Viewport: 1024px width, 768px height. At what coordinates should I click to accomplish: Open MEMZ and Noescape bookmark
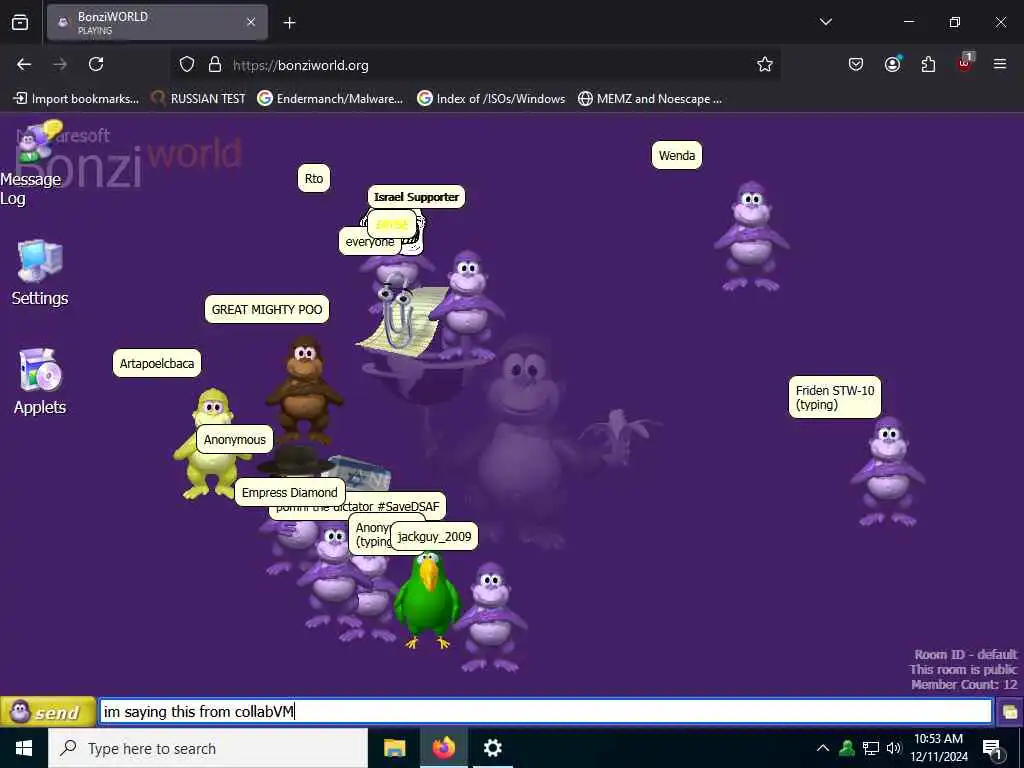(x=650, y=99)
